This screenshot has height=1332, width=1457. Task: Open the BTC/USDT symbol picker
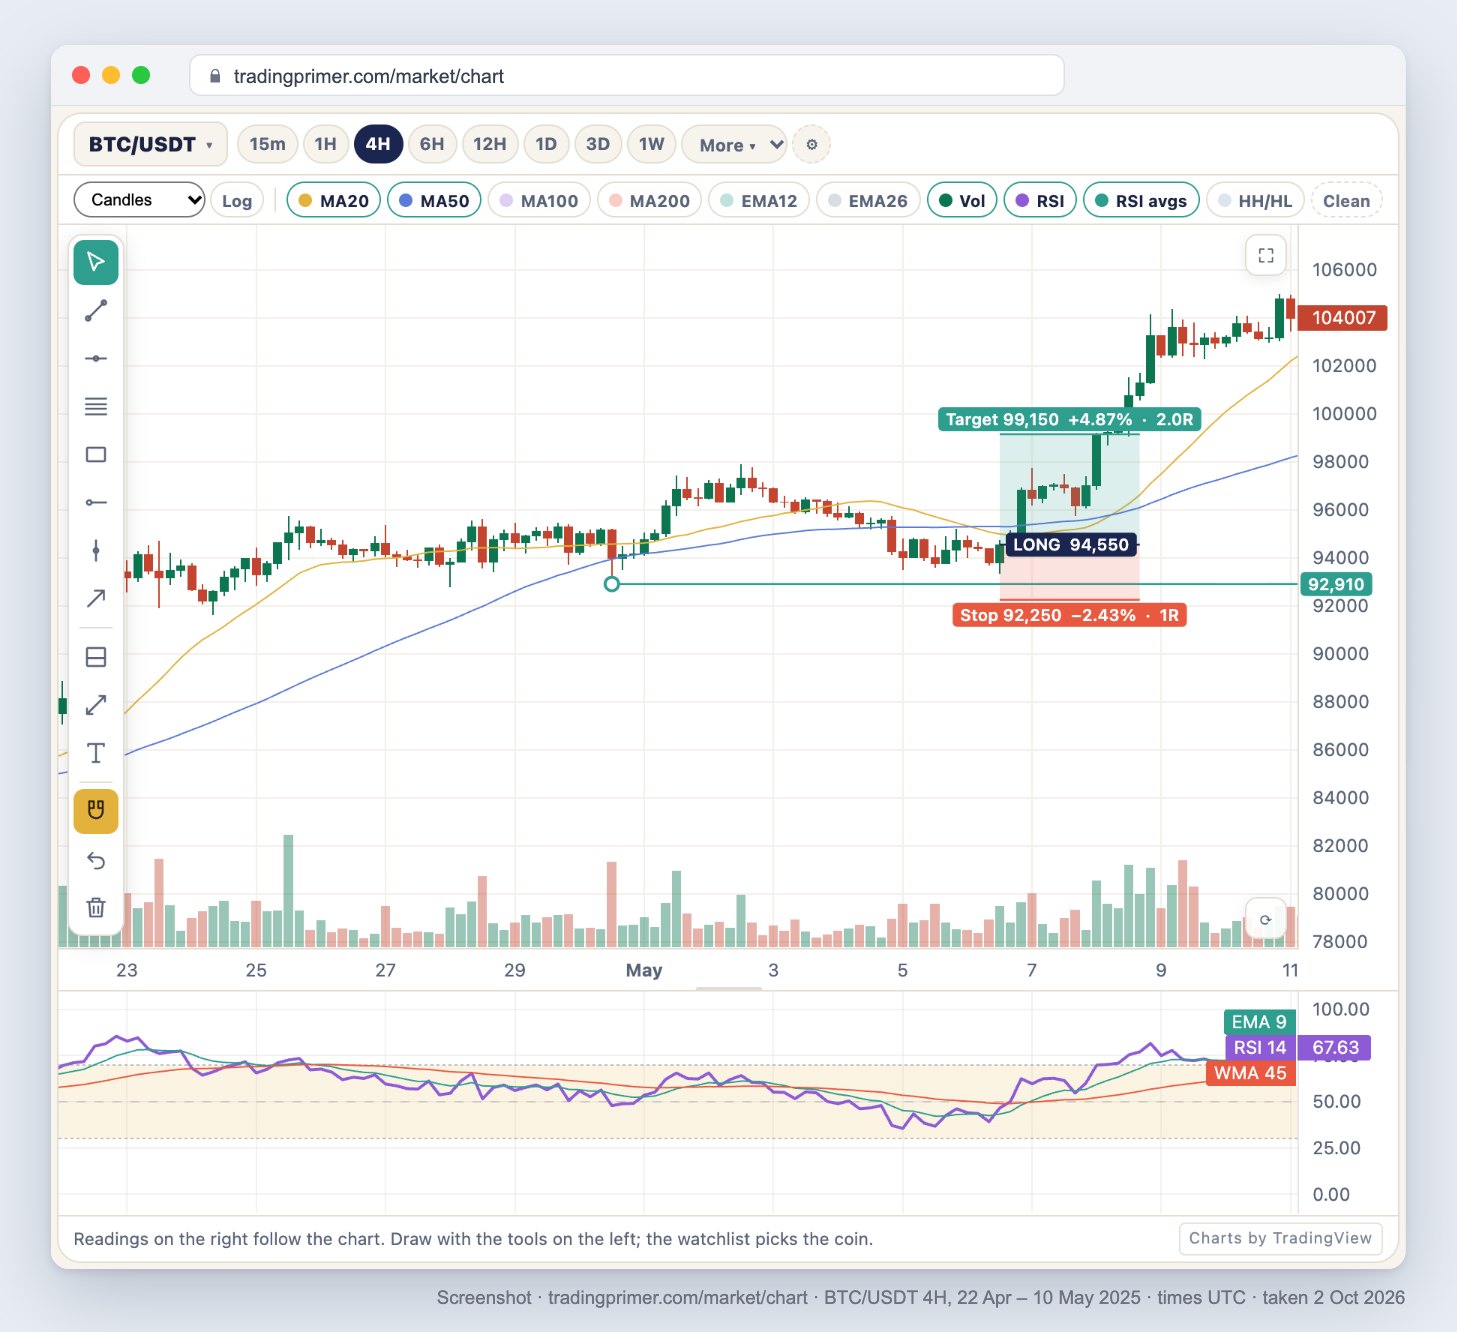151,145
